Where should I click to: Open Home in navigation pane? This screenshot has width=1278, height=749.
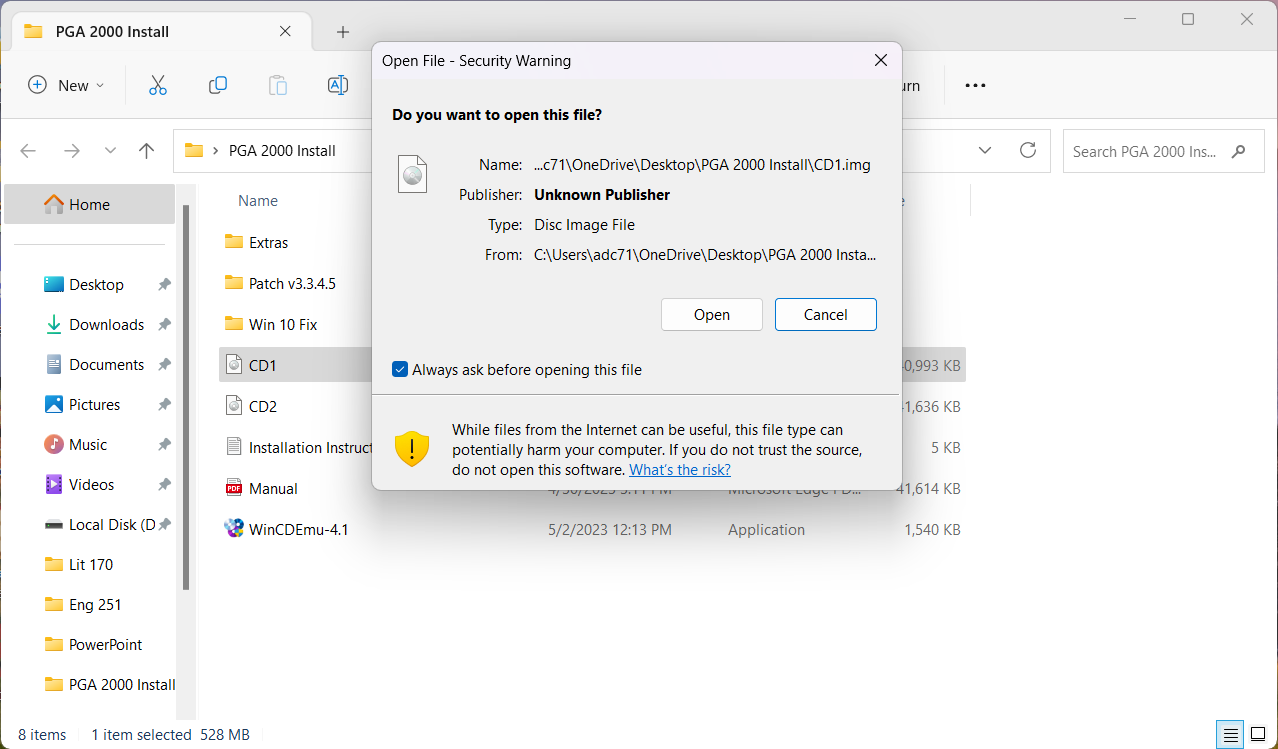point(90,204)
